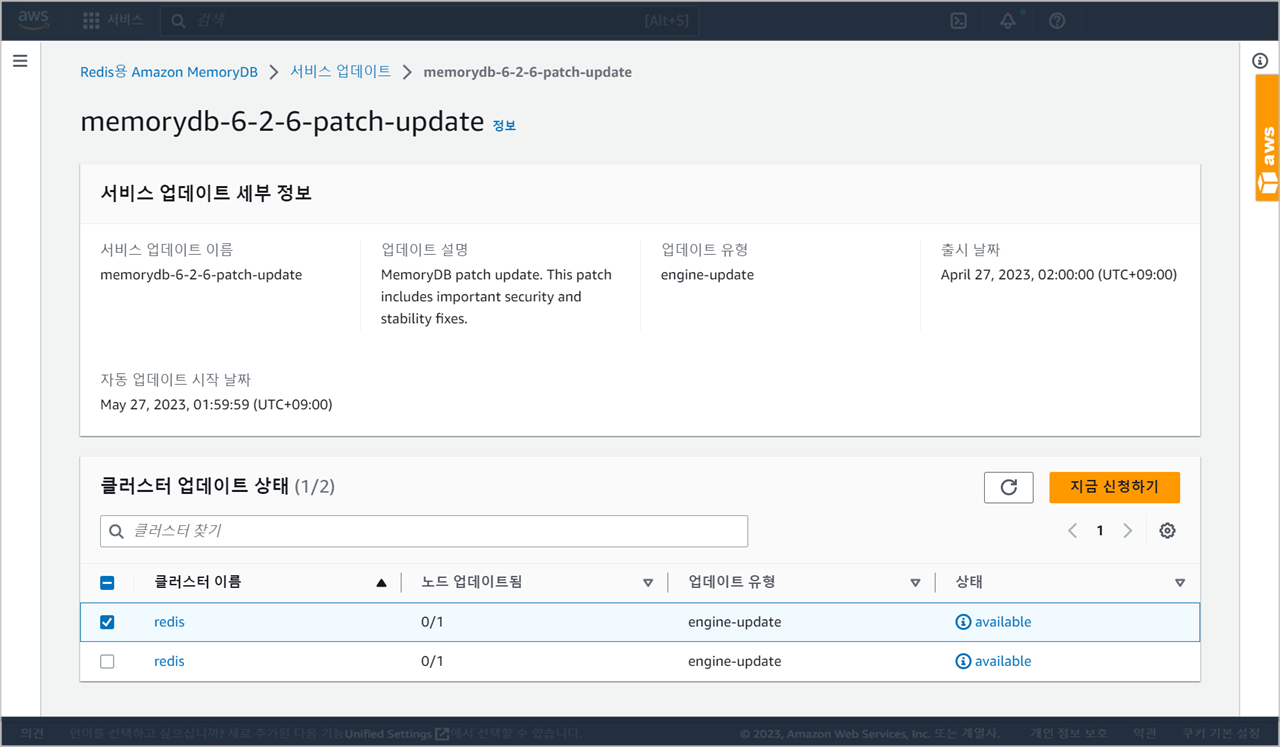Viewport: 1280px width, 747px height.
Task: Click engine-update in second redis row
Action: coord(735,661)
